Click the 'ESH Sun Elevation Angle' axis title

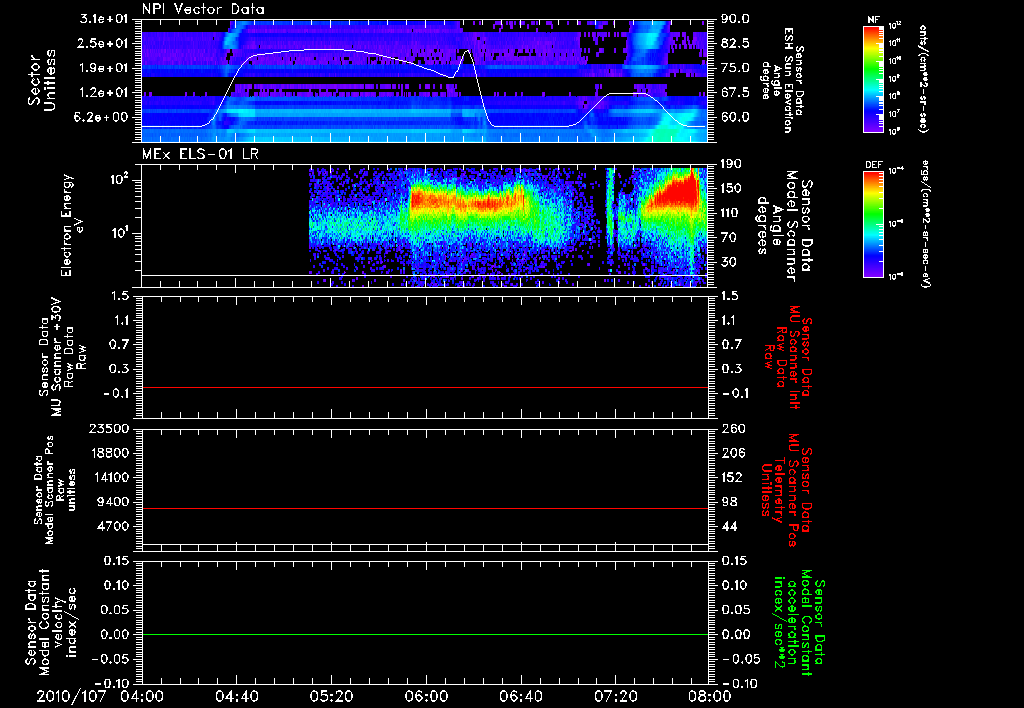(x=782, y=80)
